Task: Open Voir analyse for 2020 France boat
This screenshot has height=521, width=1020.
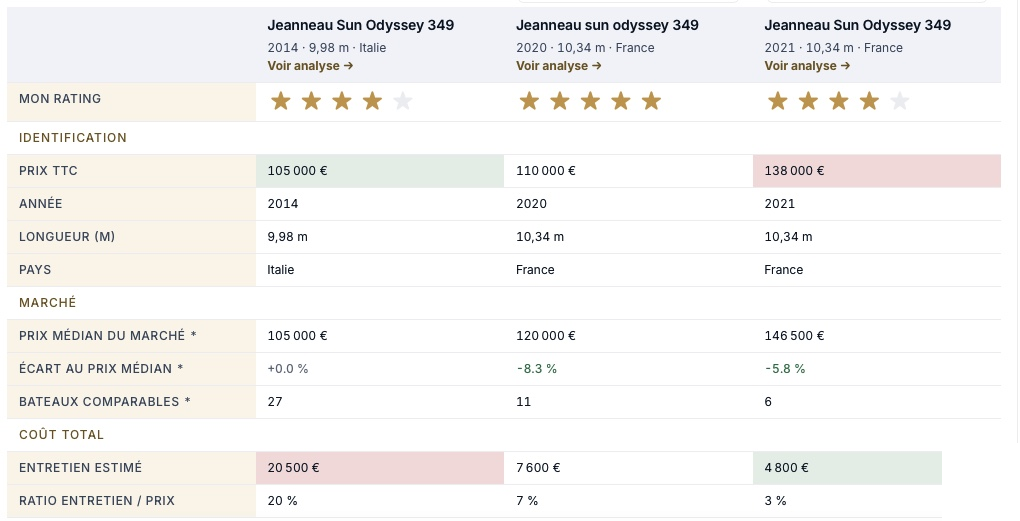Action: (559, 66)
